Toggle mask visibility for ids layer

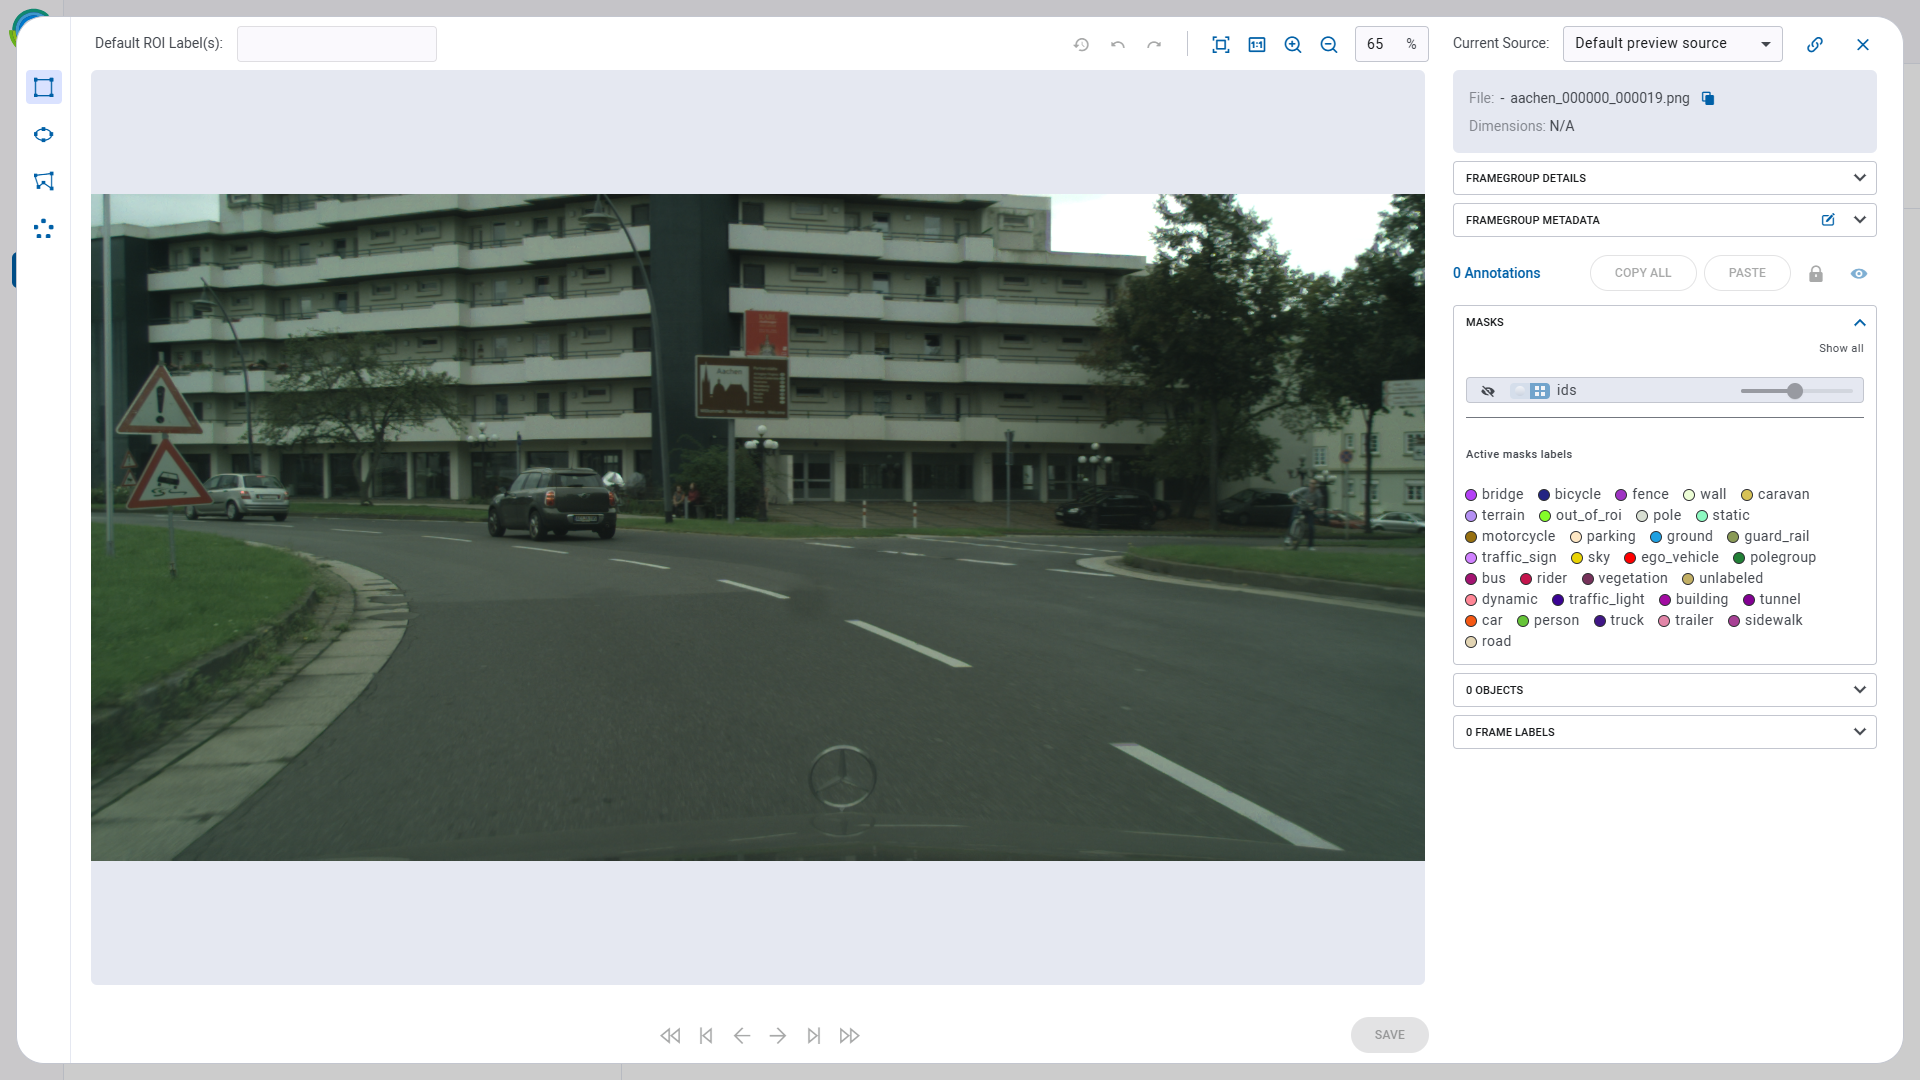(1487, 390)
